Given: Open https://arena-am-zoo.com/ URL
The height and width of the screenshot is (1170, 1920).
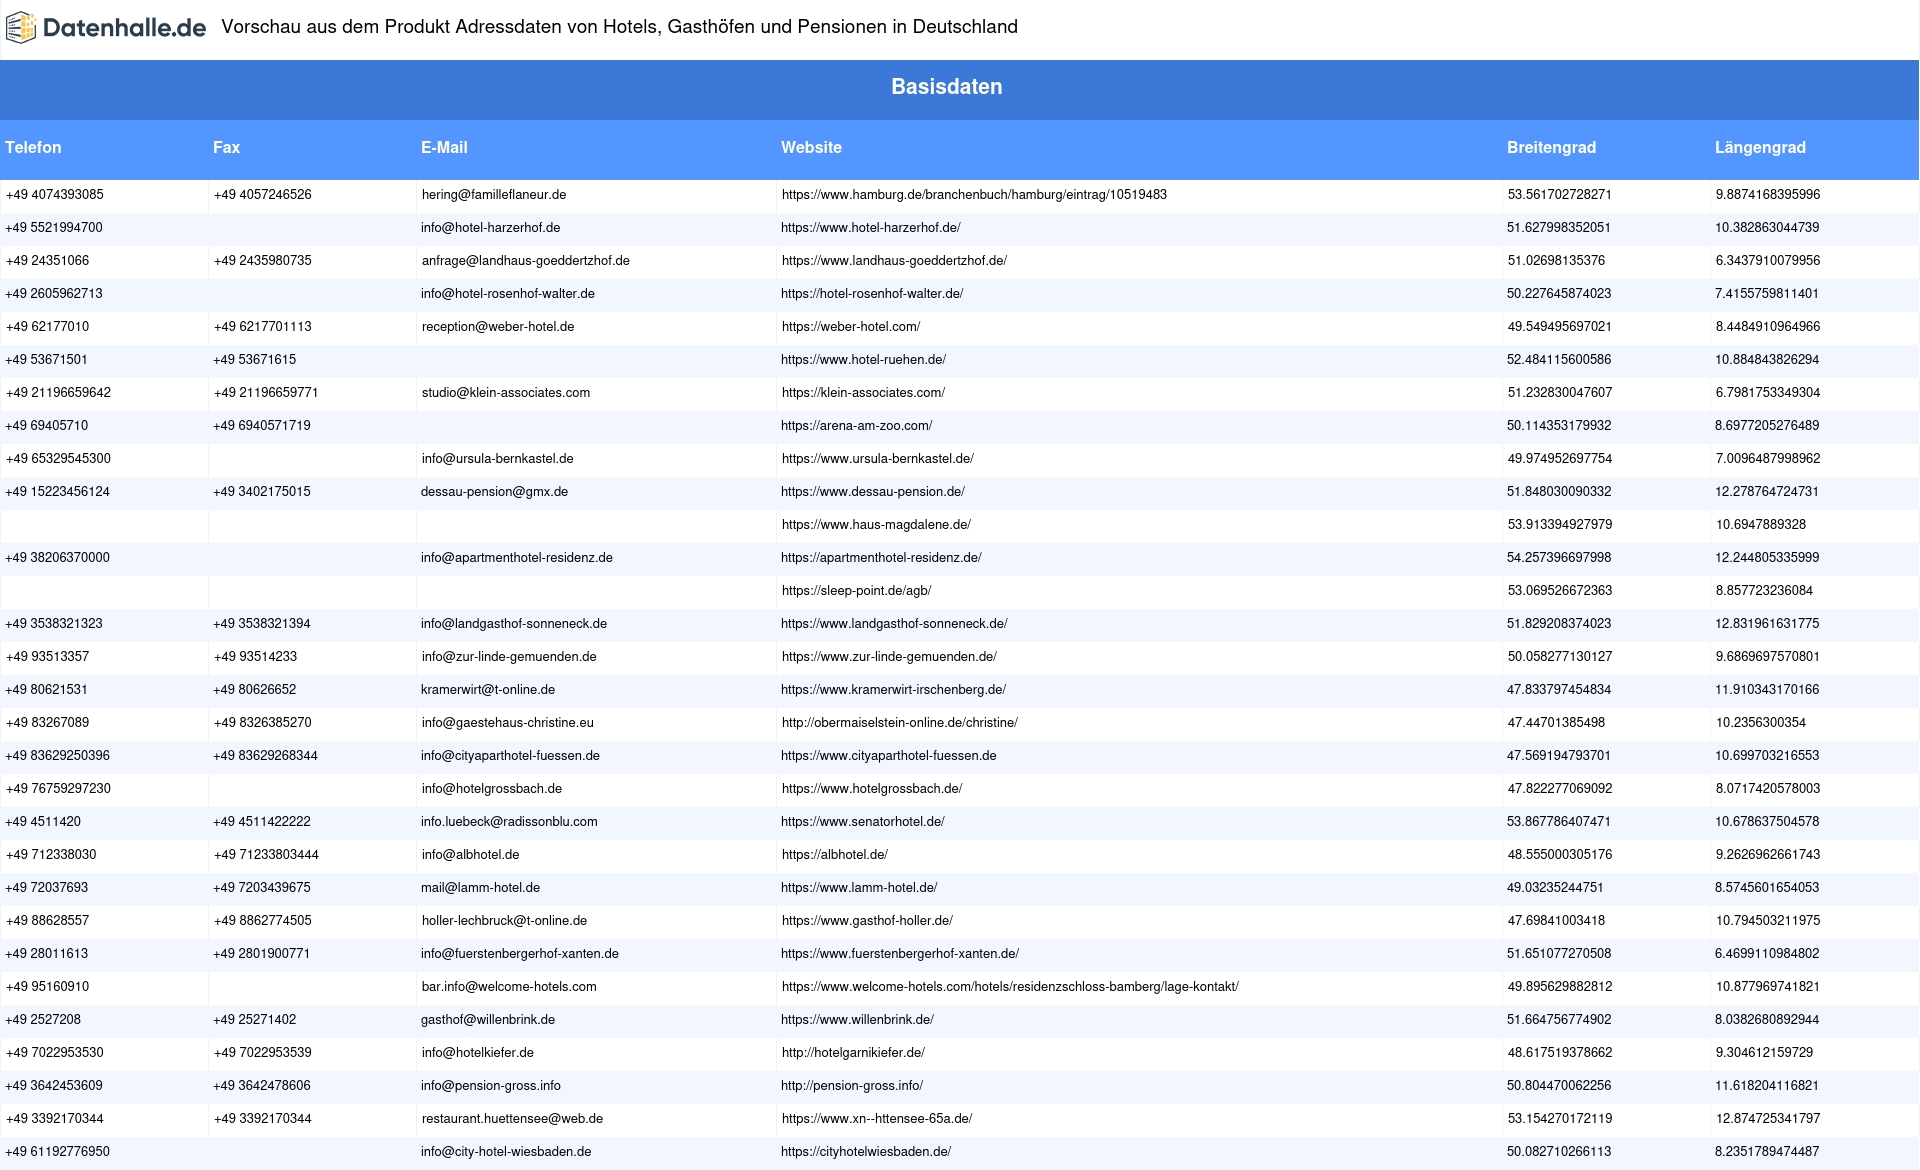Looking at the screenshot, I should tap(856, 426).
